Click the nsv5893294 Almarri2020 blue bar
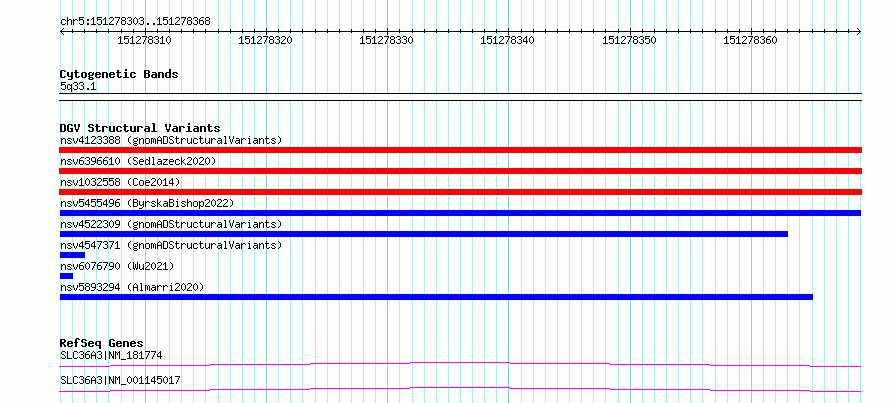The height and width of the screenshot is (403, 890). (436, 297)
